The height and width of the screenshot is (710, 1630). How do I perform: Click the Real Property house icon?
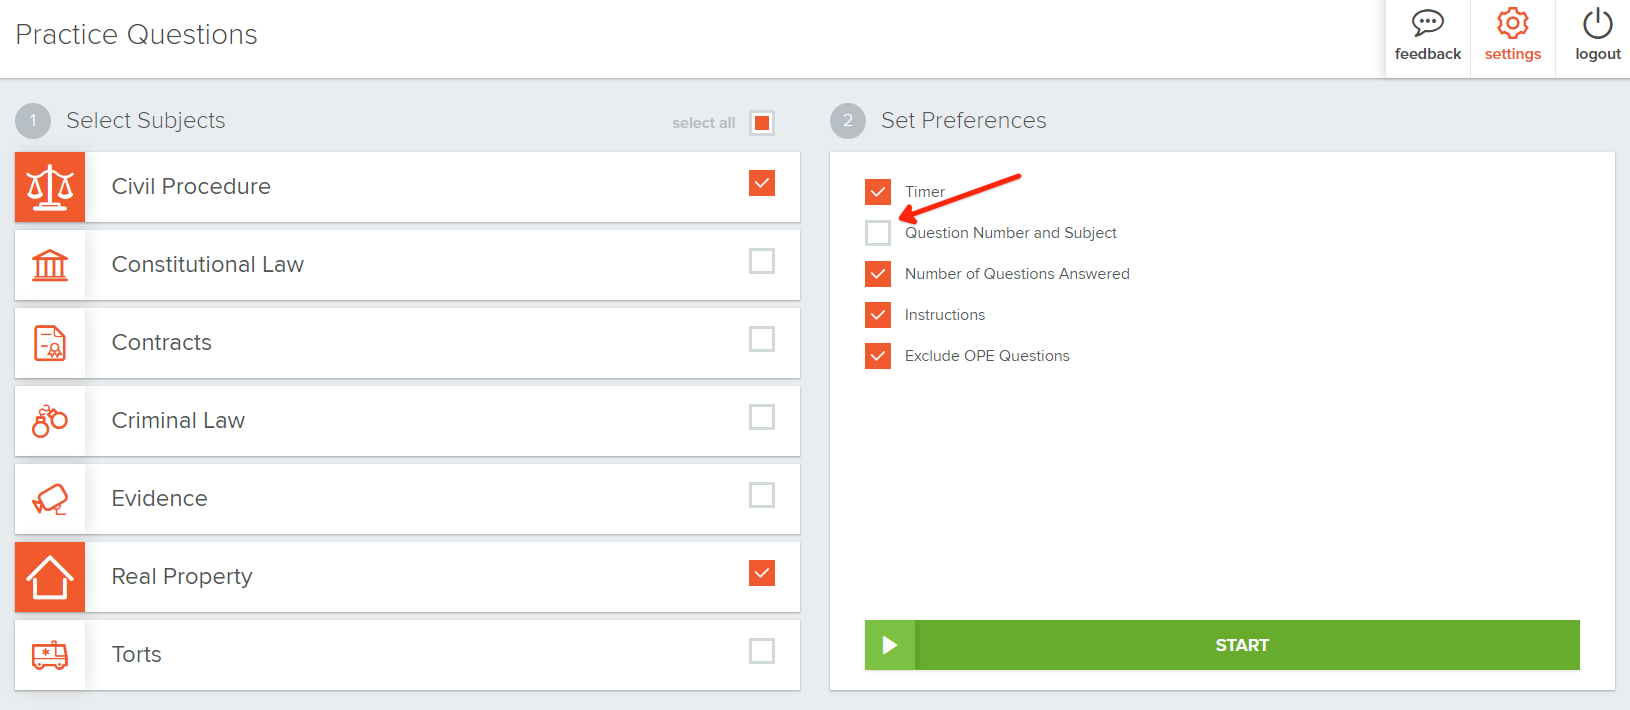tap(50, 577)
